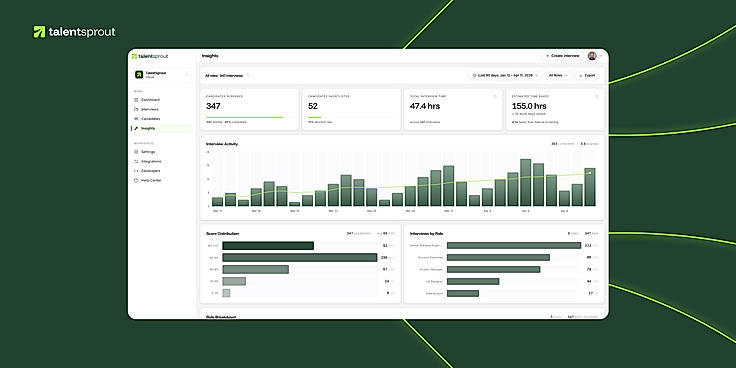Click the Create interview button
The height and width of the screenshot is (368, 736).
pos(562,56)
